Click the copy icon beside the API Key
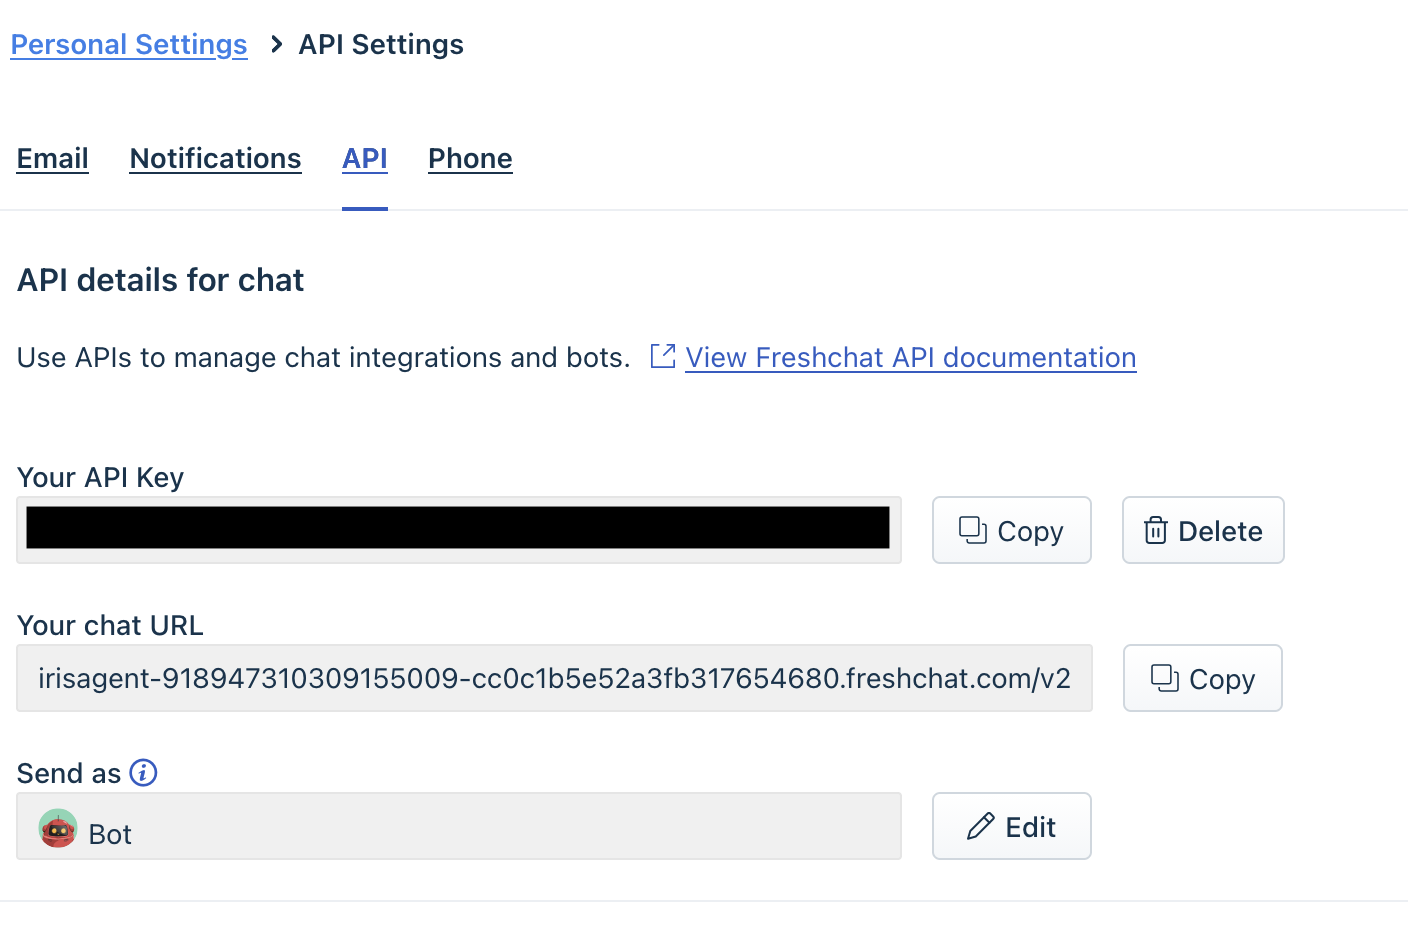The width and height of the screenshot is (1408, 936). [972, 530]
